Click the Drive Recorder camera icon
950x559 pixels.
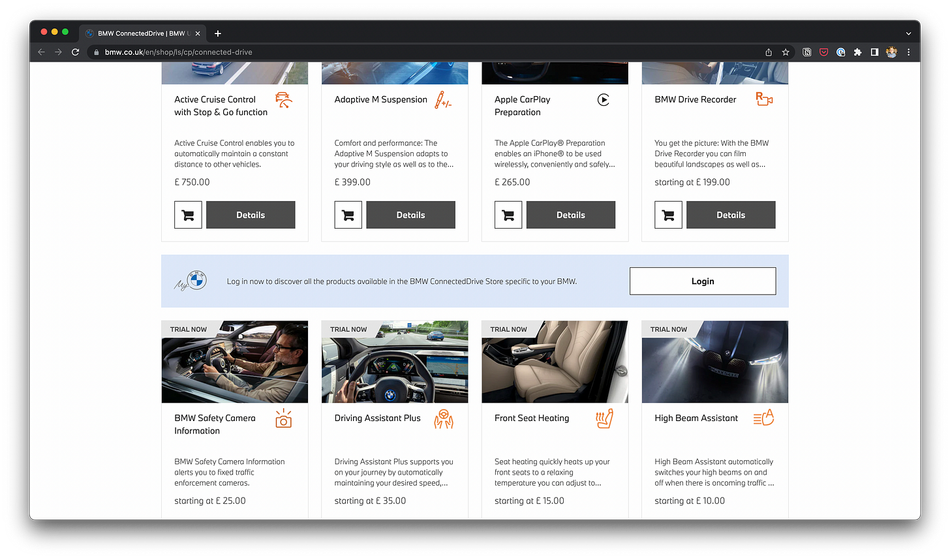pyautogui.click(x=764, y=99)
